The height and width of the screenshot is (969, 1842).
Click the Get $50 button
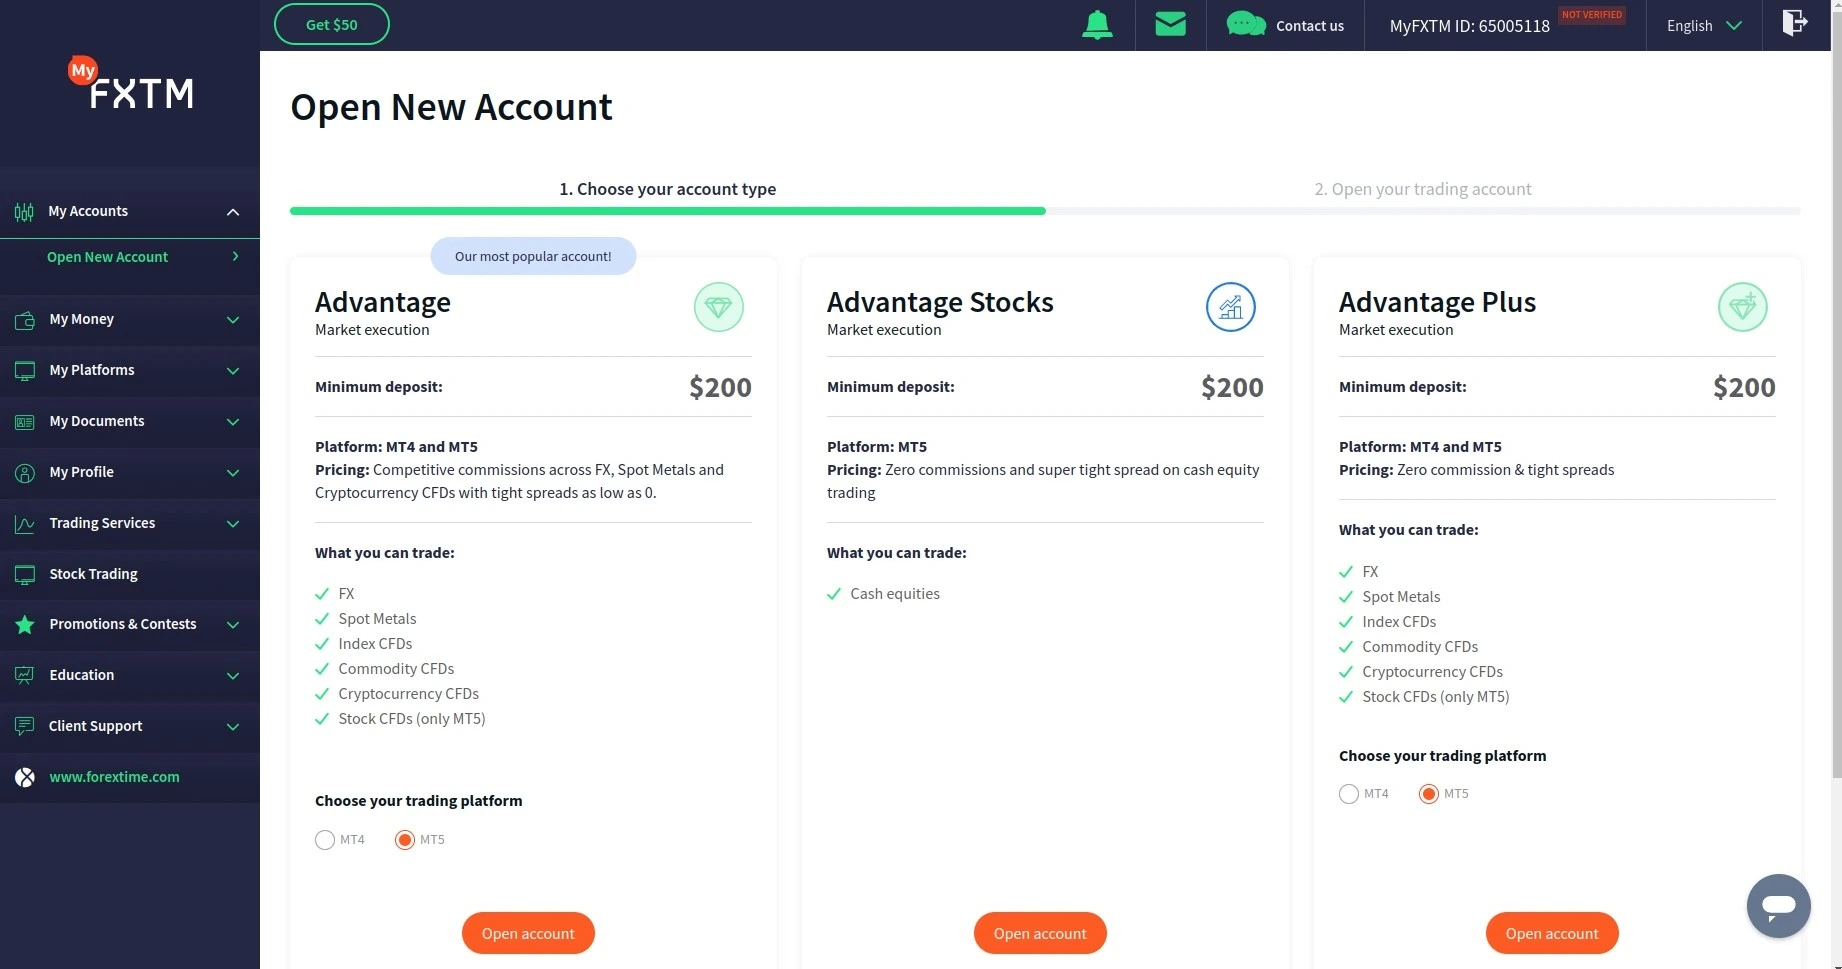pos(331,25)
